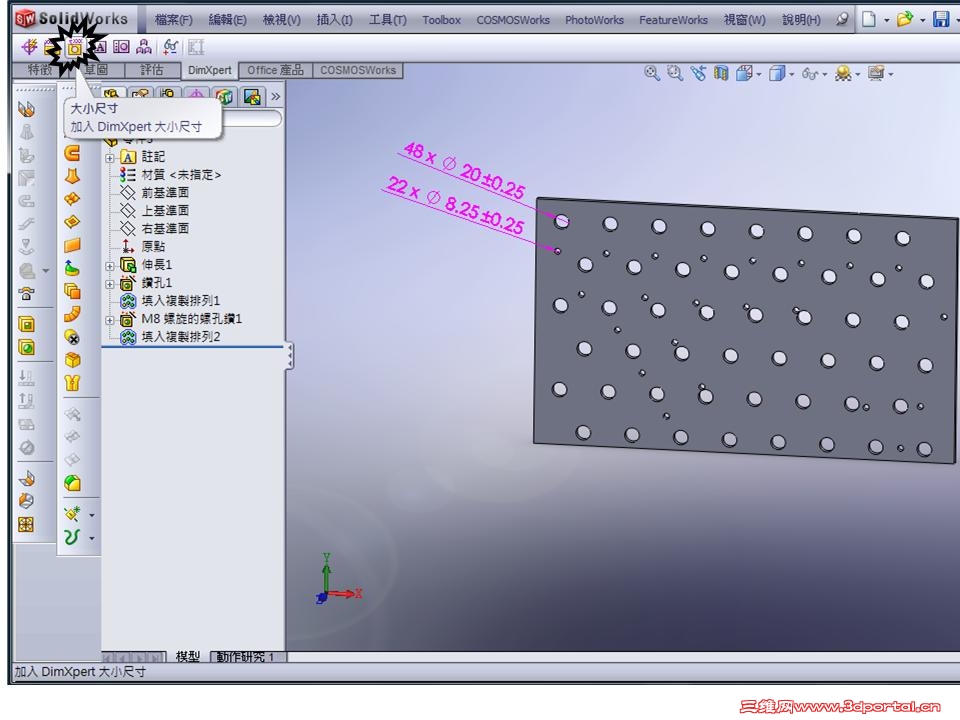Open the COSMOSWorks menu in menu bar
This screenshot has width=960, height=720.
[513, 20]
